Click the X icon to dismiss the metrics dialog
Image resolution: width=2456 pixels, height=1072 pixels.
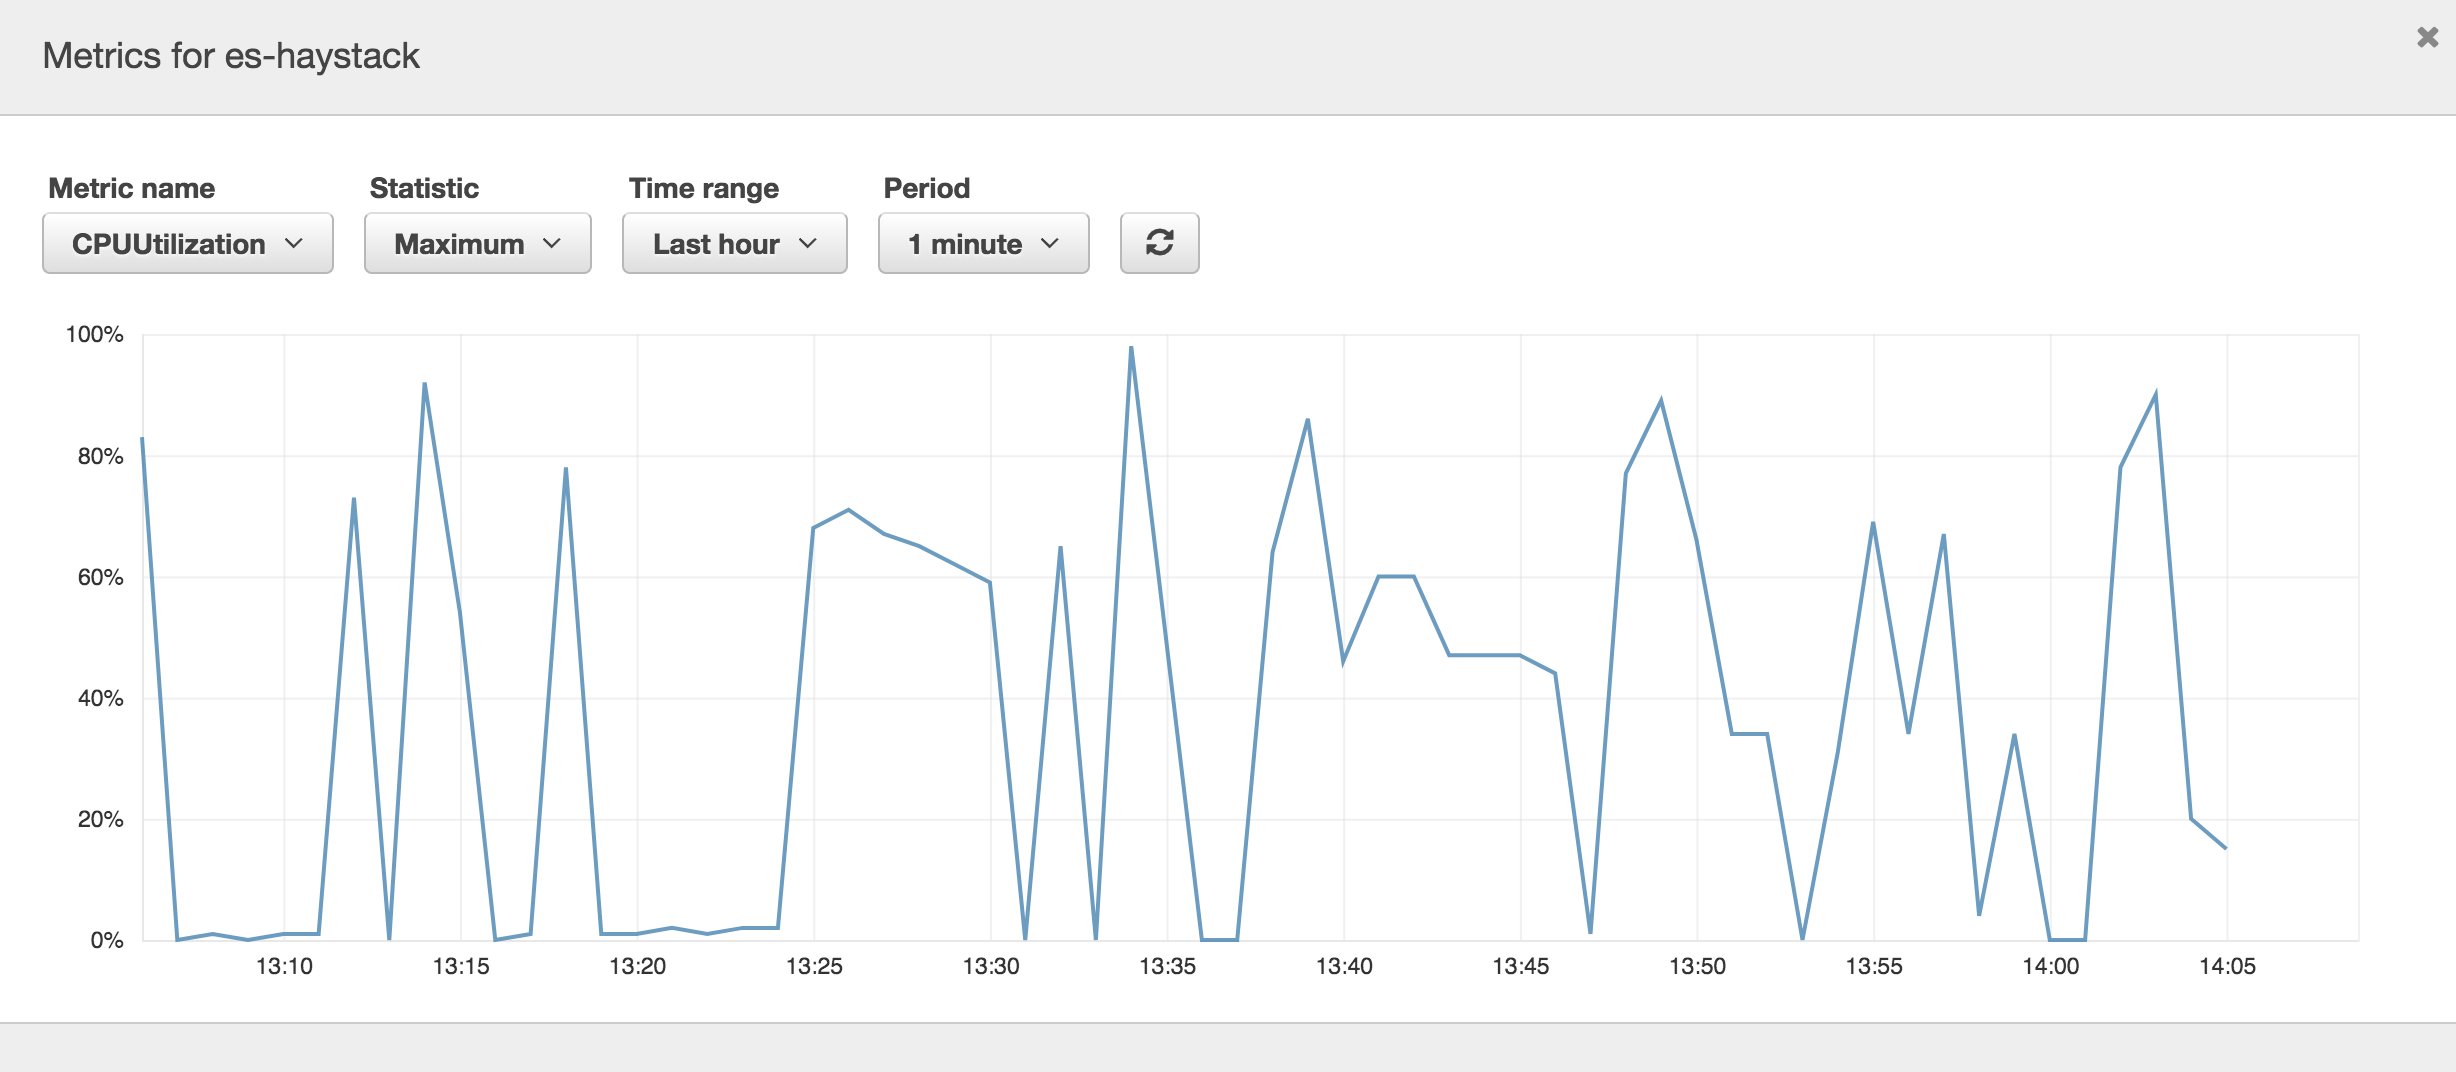click(2427, 37)
